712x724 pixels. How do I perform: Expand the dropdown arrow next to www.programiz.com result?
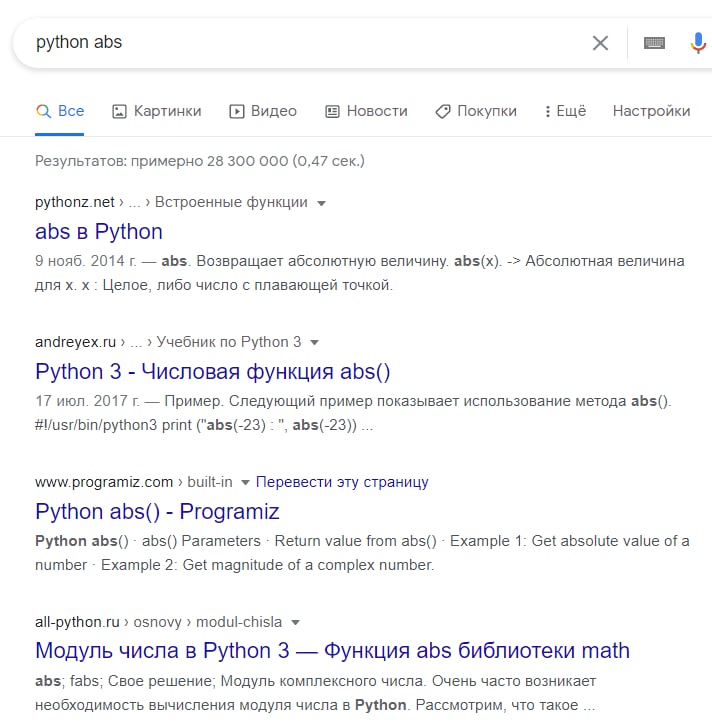(246, 483)
